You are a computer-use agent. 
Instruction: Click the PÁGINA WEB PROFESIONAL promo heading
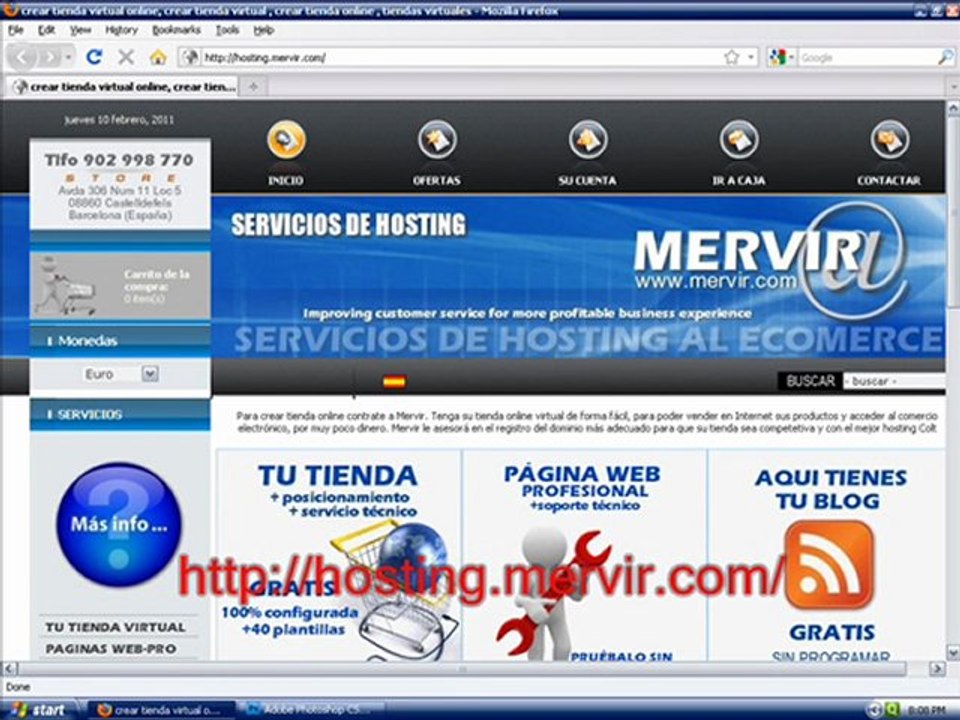pyautogui.click(x=582, y=482)
